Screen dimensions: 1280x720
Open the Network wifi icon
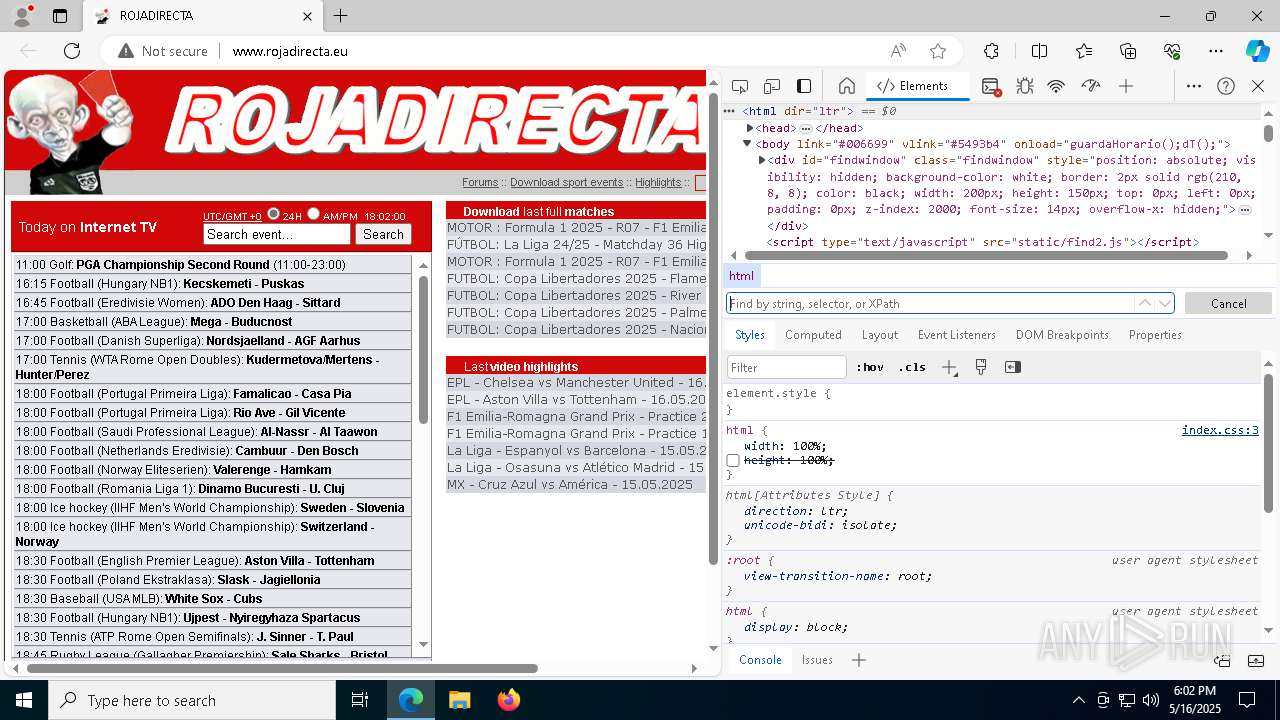point(1056,86)
